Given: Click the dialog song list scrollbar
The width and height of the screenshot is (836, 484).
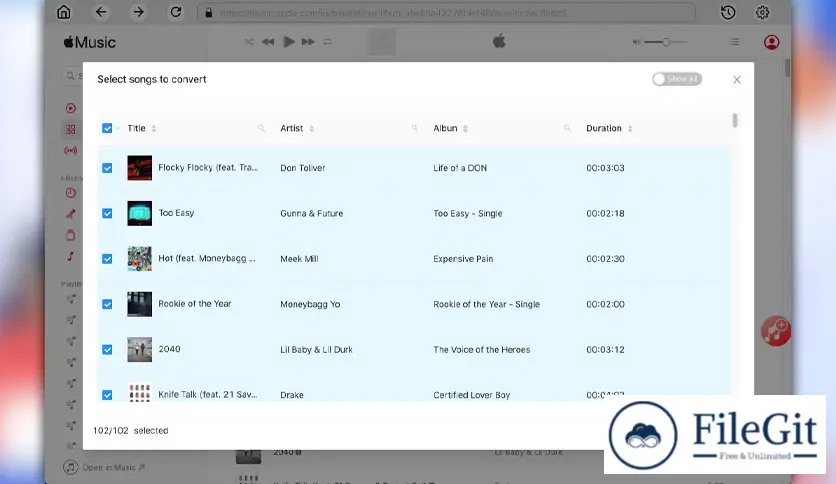Looking at the screenshot, I should coord(735,120).
